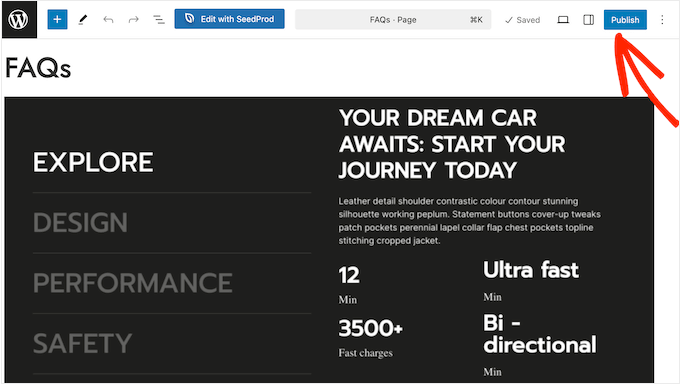Toggle the block inserter plus button
Viewport: 680px width, 384px height.
(57, 20)
